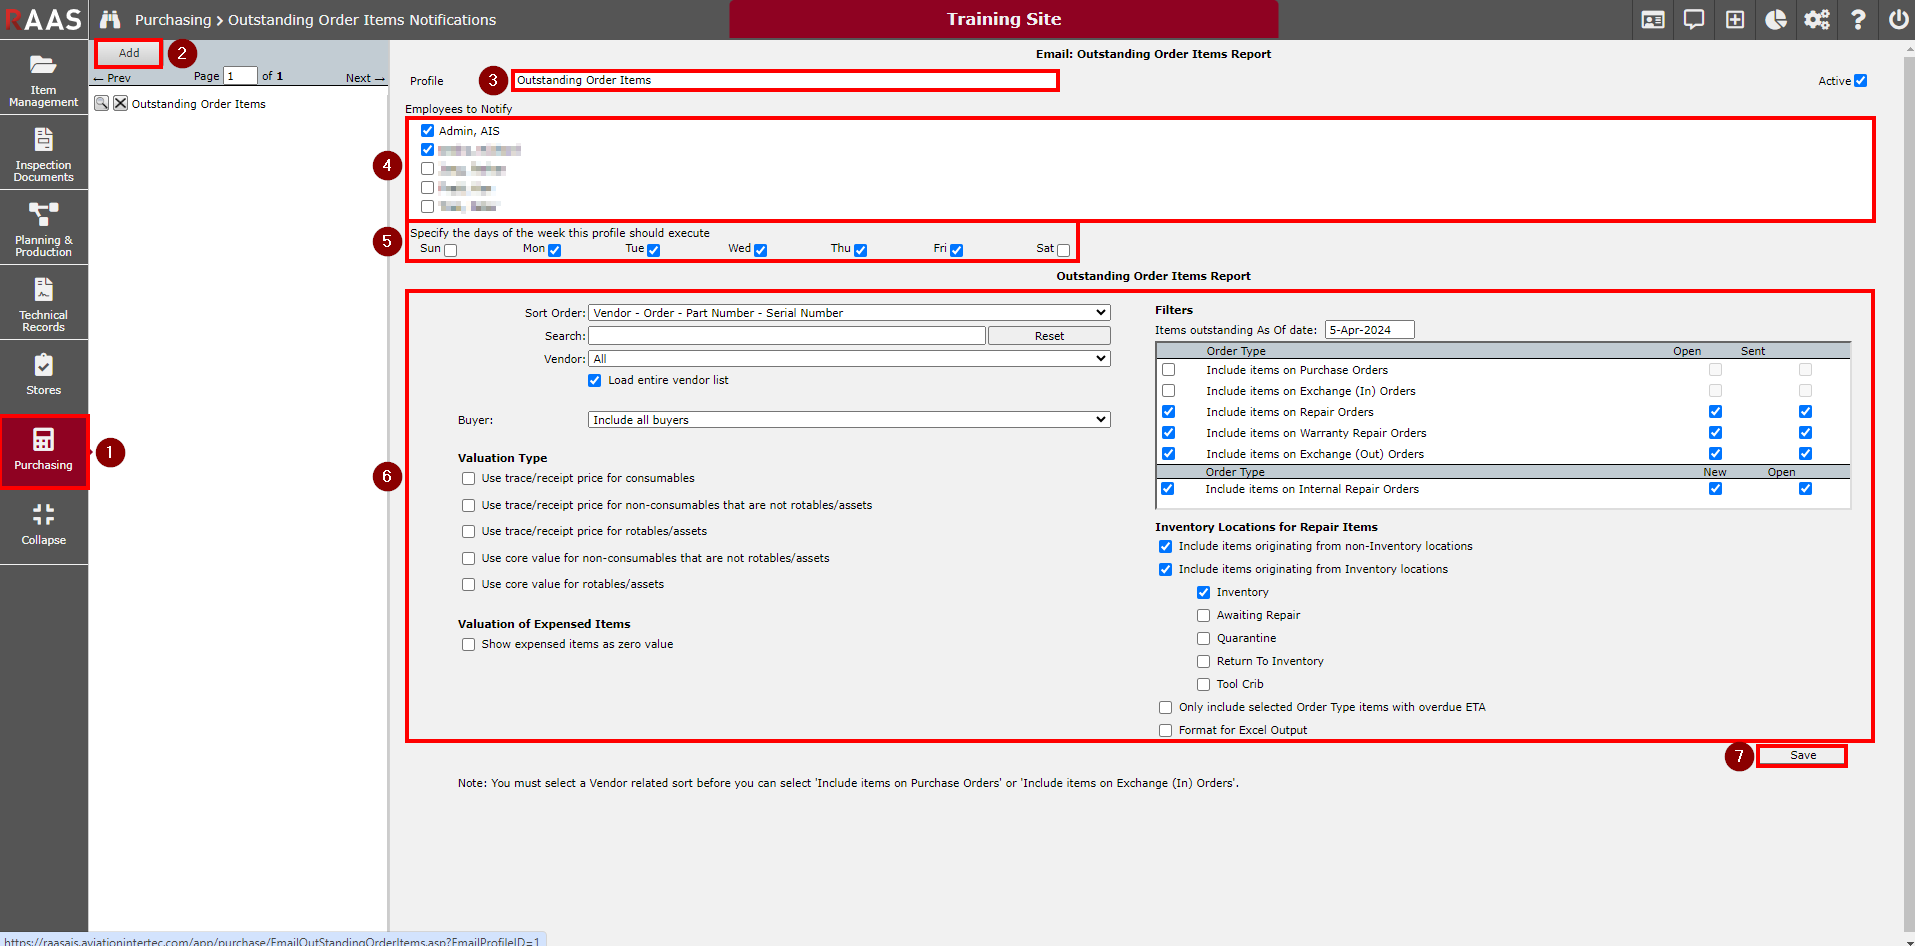The height and width of the screenshot is (946, 1915).
Task: Expand the Vendor dropdown list
Action: tap(849, 359)
